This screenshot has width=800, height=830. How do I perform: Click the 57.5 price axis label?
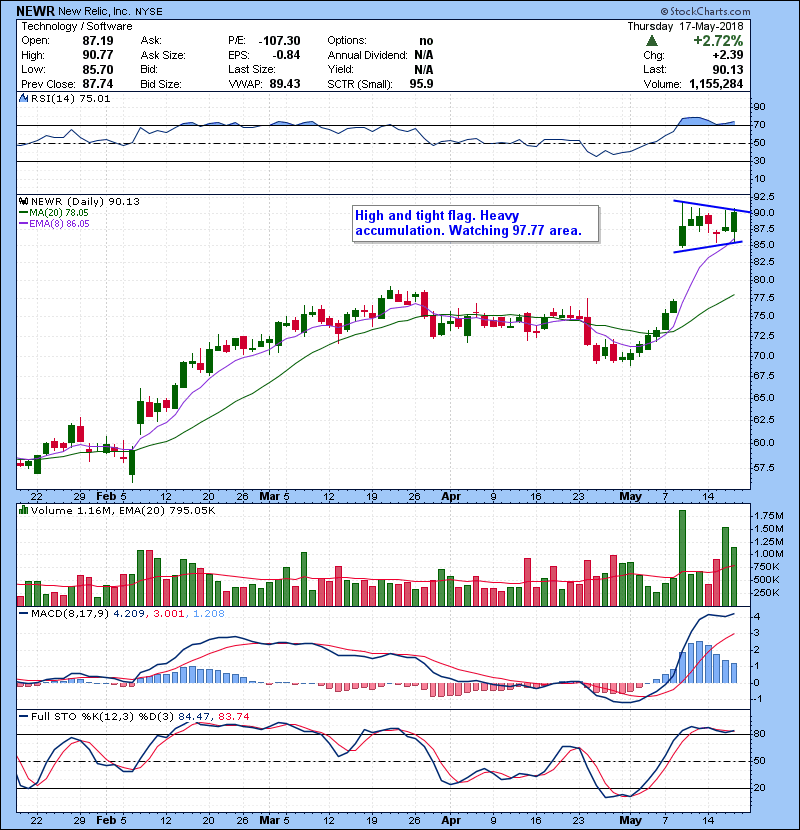pos(763,467)
